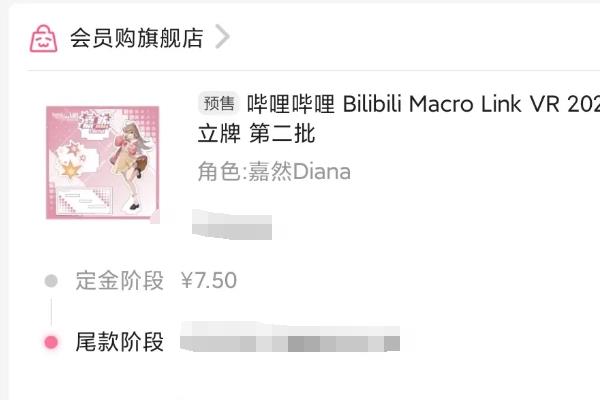Click the ¥7.50 deposit amount
Screen dimensions: 600x400
pos(209,281)
